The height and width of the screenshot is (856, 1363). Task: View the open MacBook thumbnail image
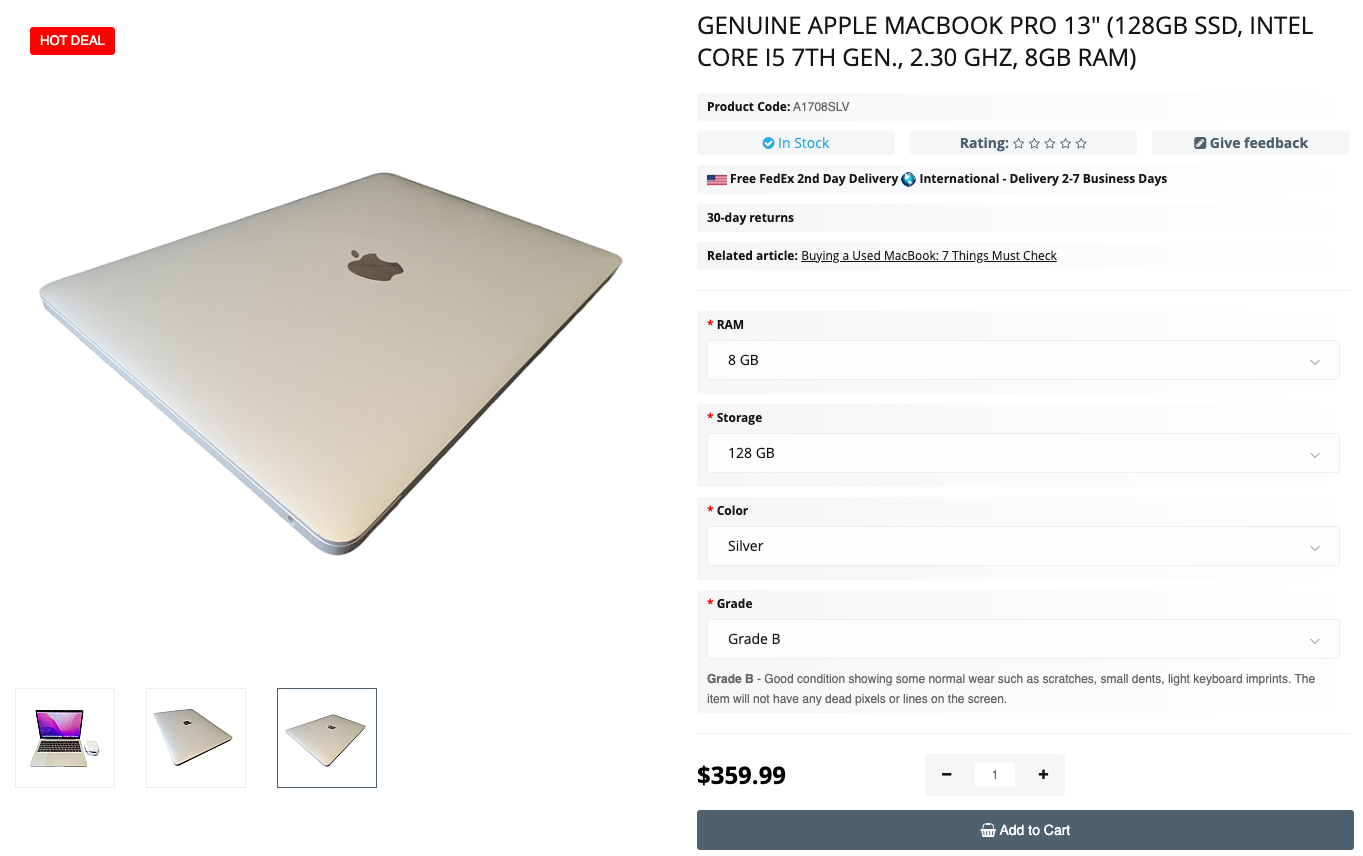point(65,738)
